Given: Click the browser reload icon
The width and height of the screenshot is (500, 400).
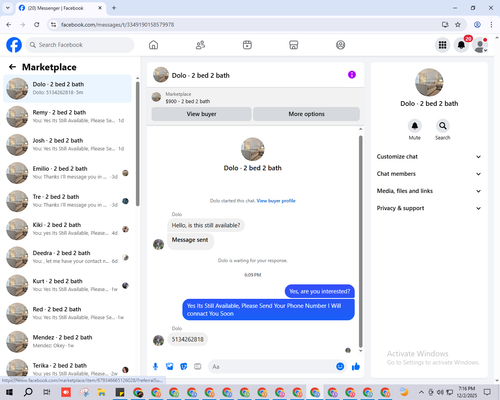Looking at the screenshot, I should click(x=37, y=24).
